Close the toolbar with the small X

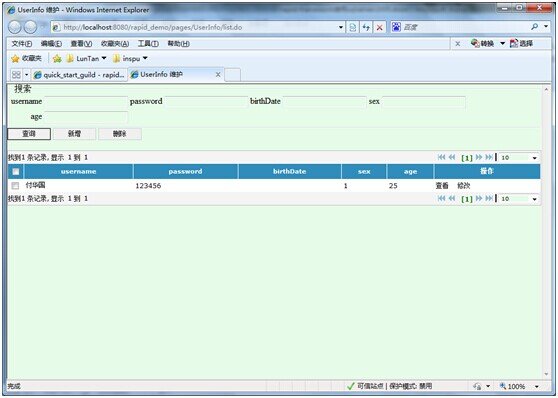coord(458,43)
